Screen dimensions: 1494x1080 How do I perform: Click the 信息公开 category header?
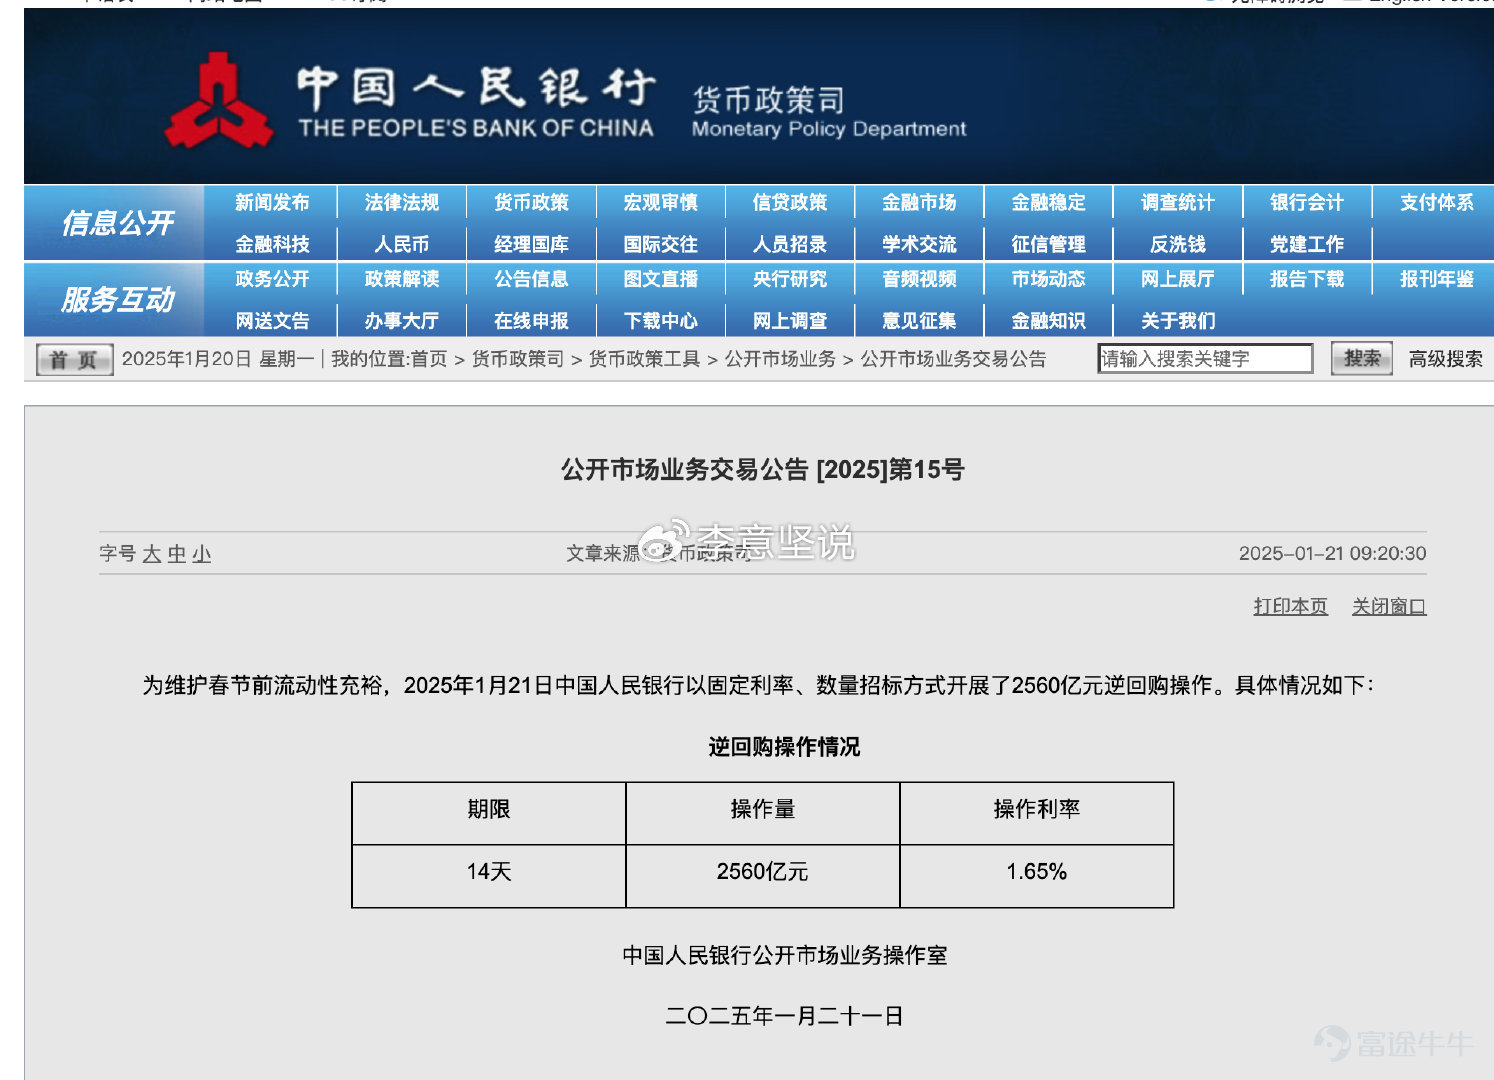click(x=117, y=223)
